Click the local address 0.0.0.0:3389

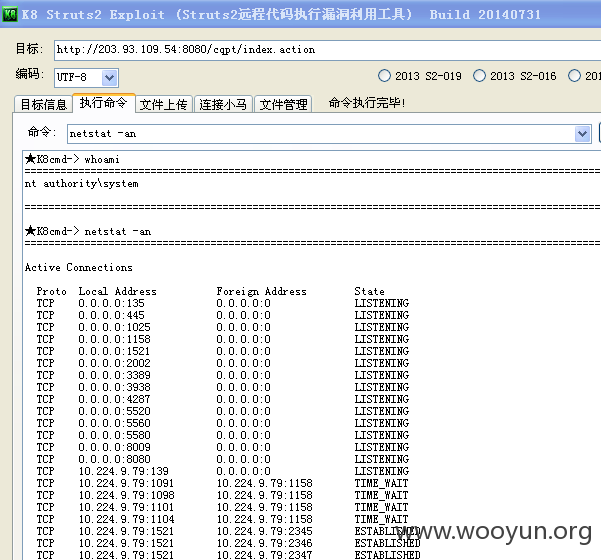coord(115,375)
